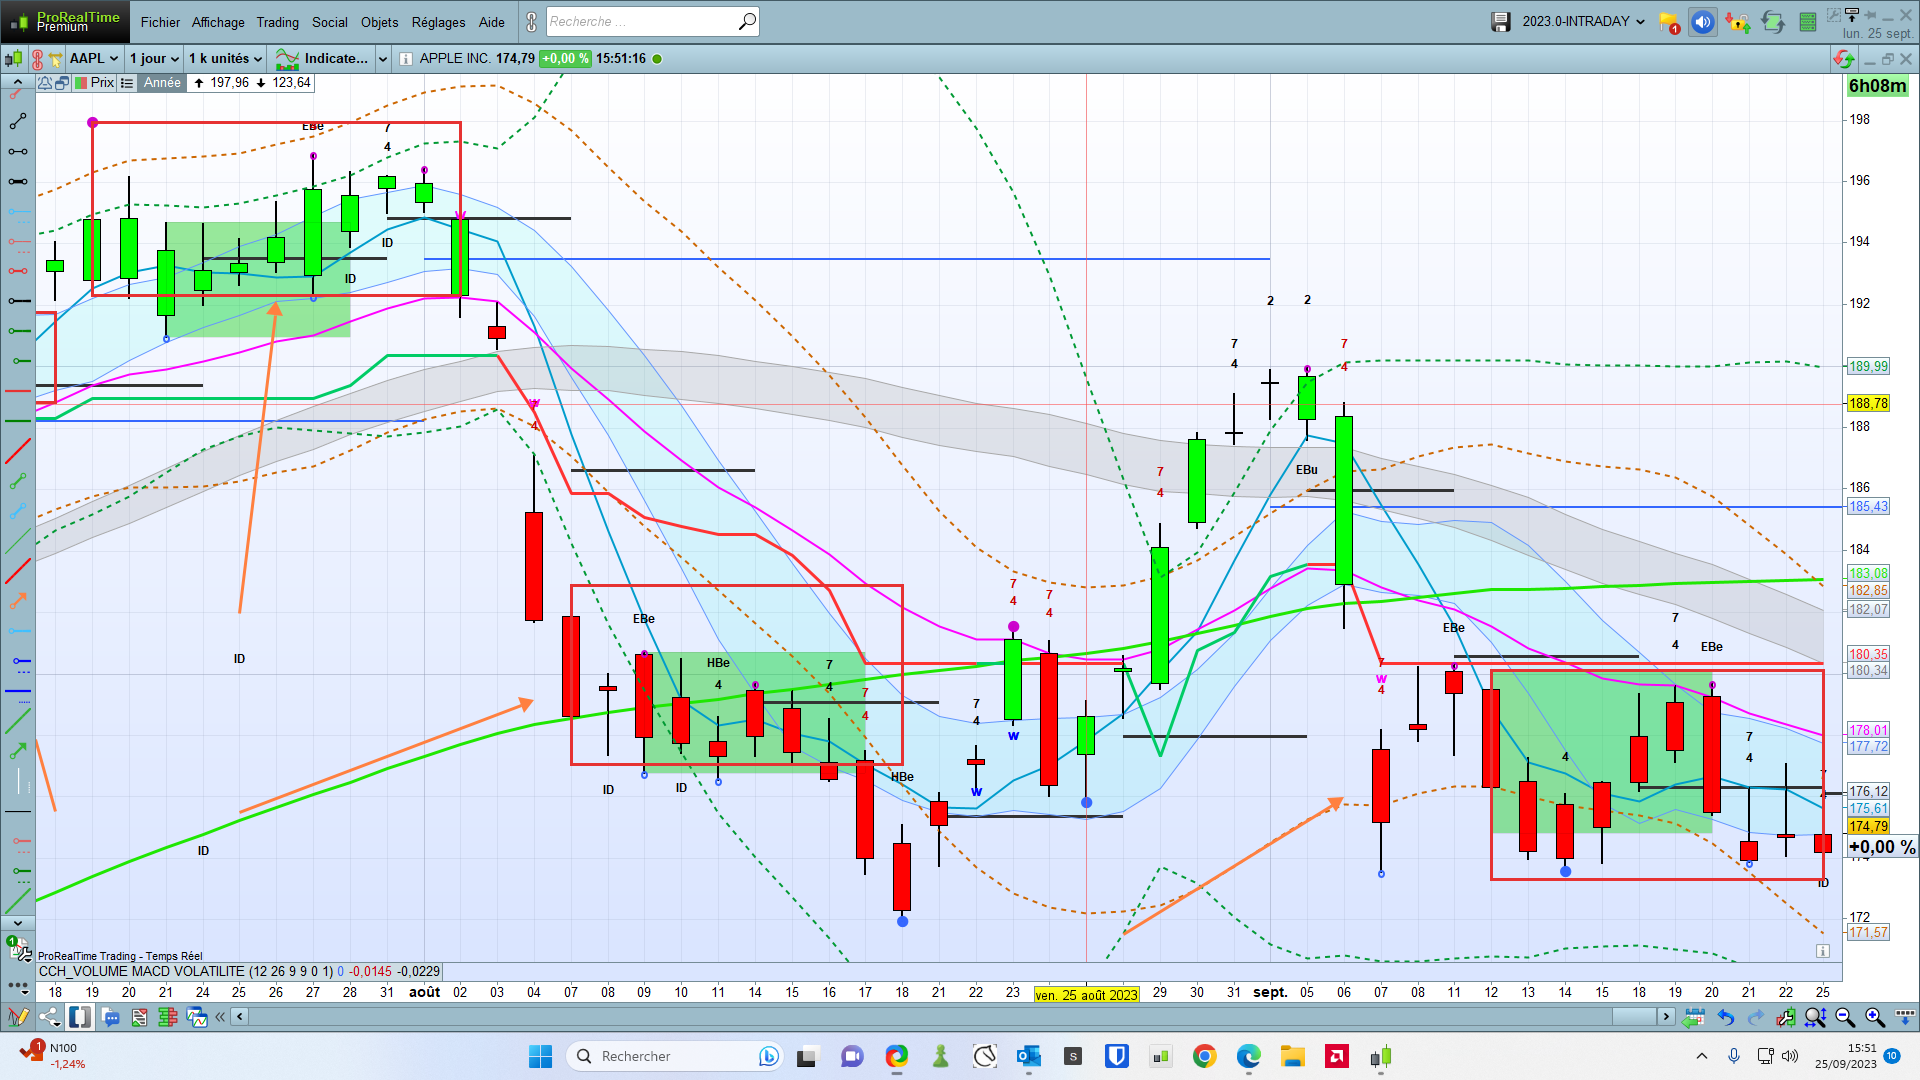1920x1080 pixels.
Task: Click the Année range button
Action: pyautogui.click(x=162, y=83)
